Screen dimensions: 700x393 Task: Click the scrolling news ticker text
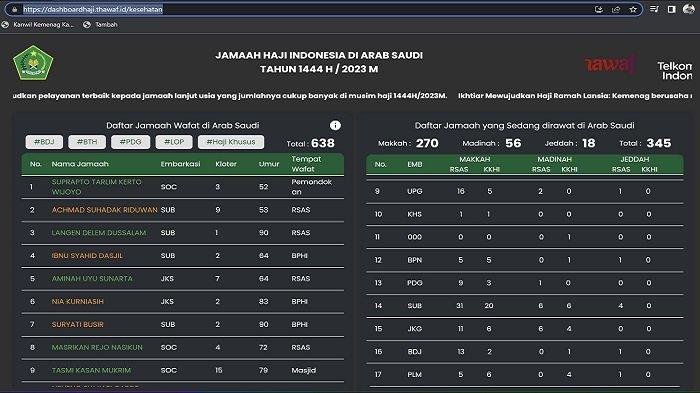[352, 96]
